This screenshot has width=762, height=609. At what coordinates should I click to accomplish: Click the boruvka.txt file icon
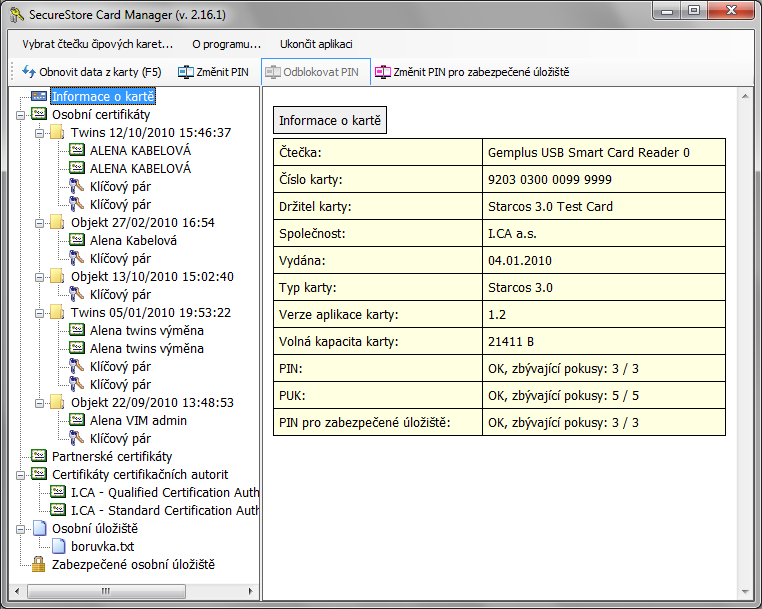(x=58, y=546)
